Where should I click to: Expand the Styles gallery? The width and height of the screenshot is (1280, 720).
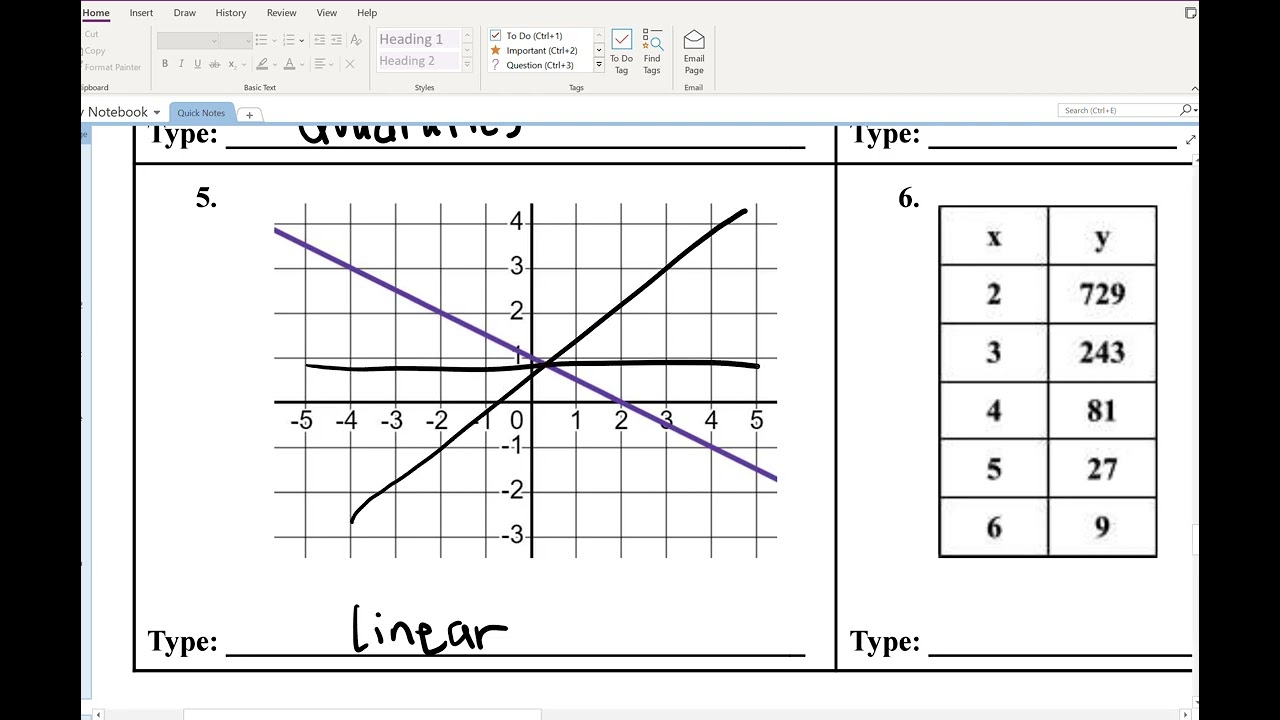click(467, 65)
